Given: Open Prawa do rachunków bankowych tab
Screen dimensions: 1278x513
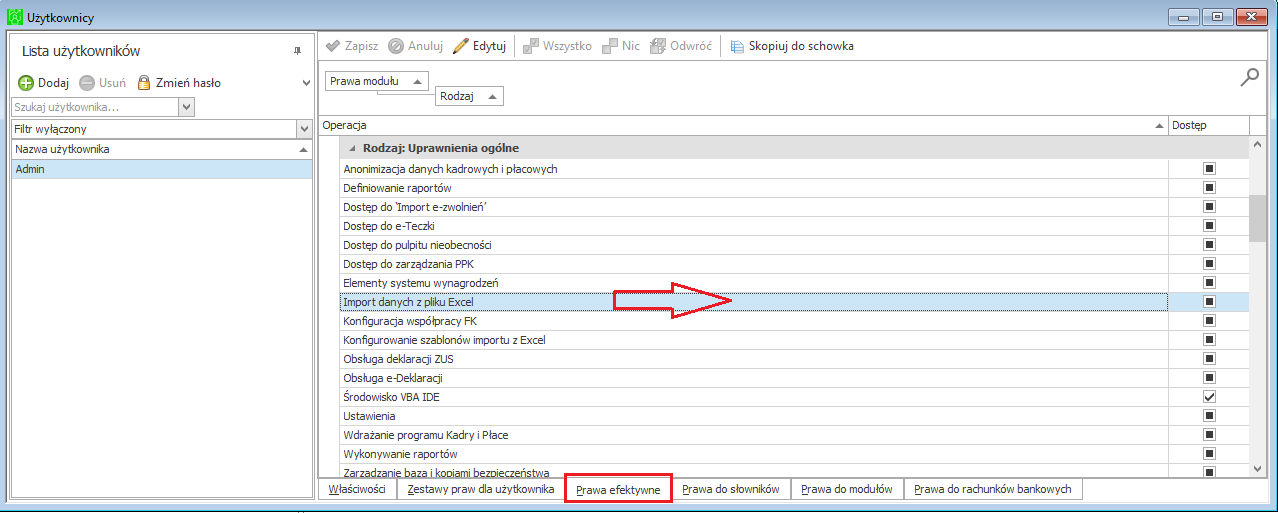Looking at the screenshot, I should point(993,489).
